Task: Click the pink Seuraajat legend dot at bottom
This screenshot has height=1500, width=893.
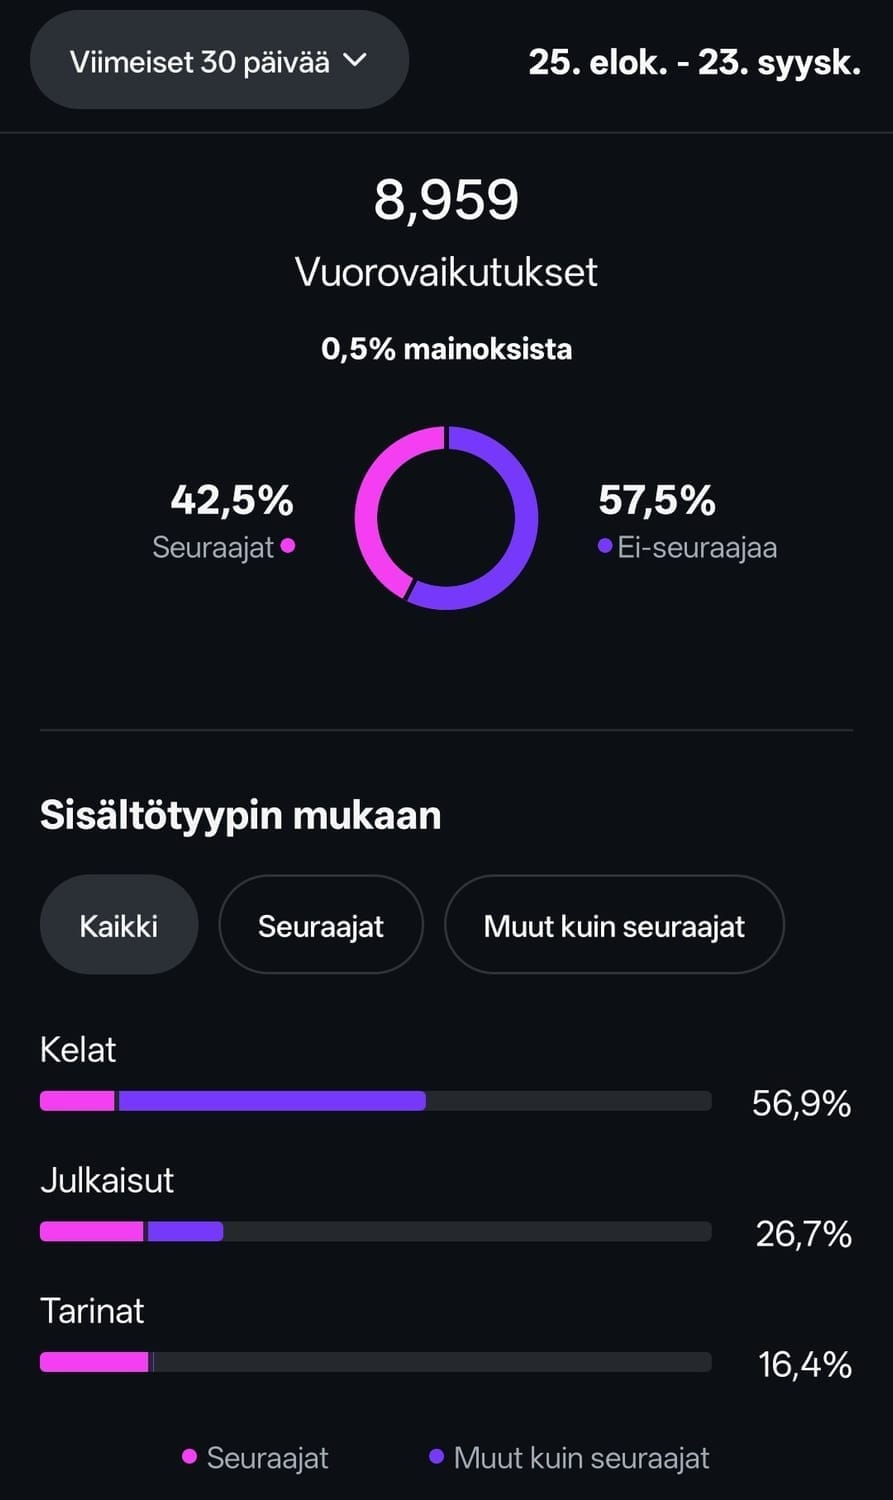Action: point(189,1457)
